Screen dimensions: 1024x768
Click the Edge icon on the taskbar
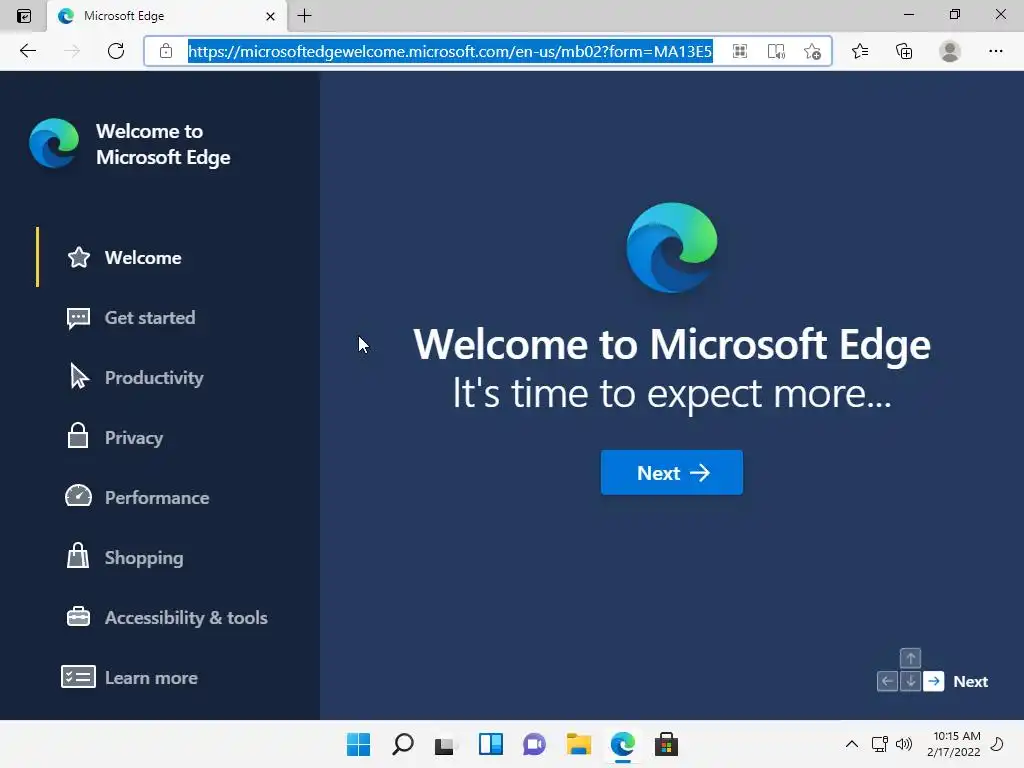click(x=622, y=744)
